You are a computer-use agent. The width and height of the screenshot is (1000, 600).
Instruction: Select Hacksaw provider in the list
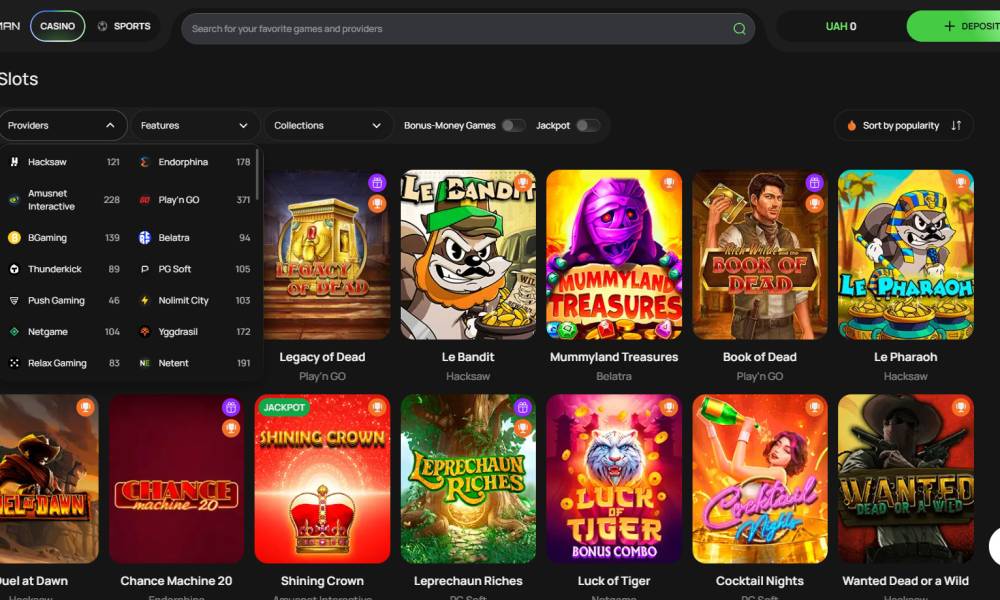pyautogui.click(x=47, y=162)
